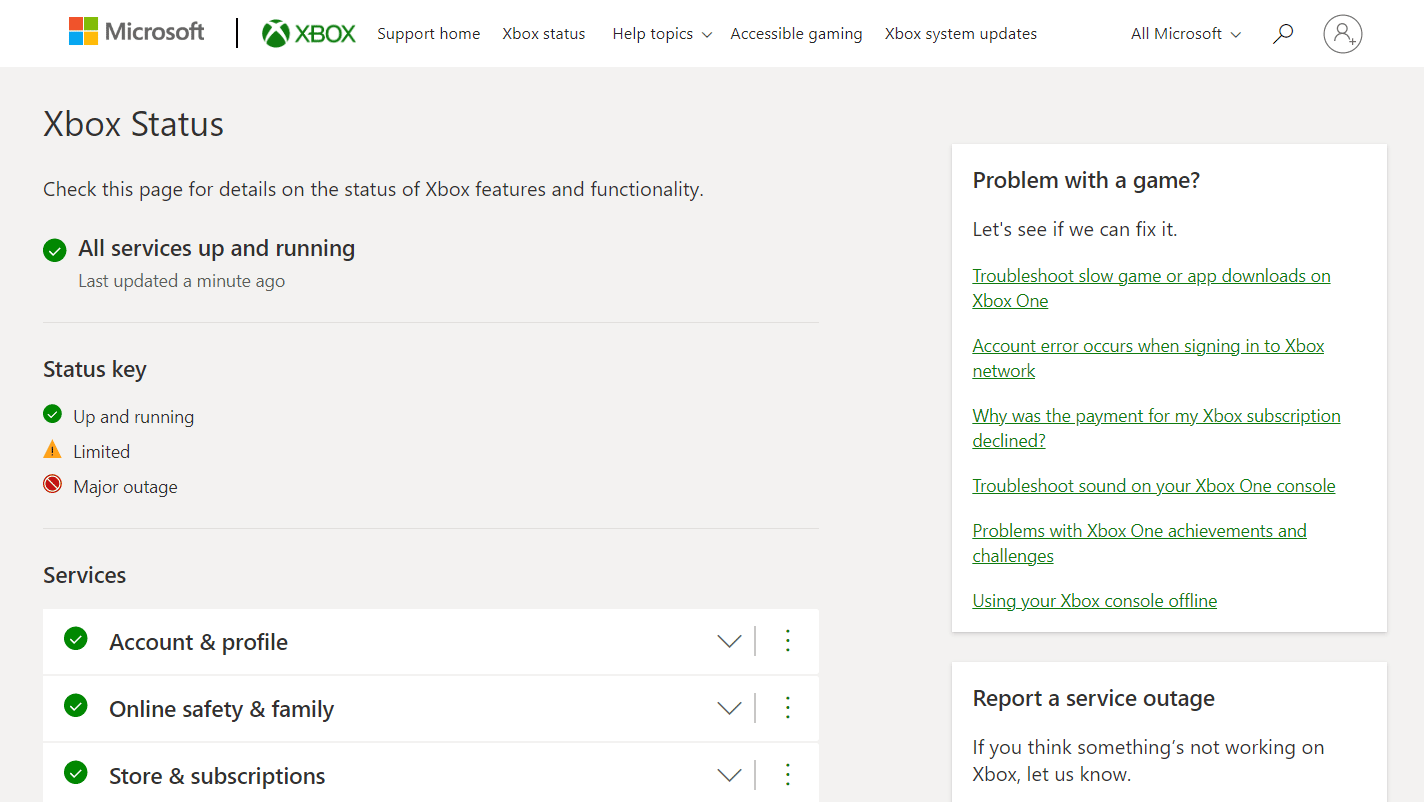
Task: Expand the Online safety & family chevron
Action: click(x=730, y=709)
